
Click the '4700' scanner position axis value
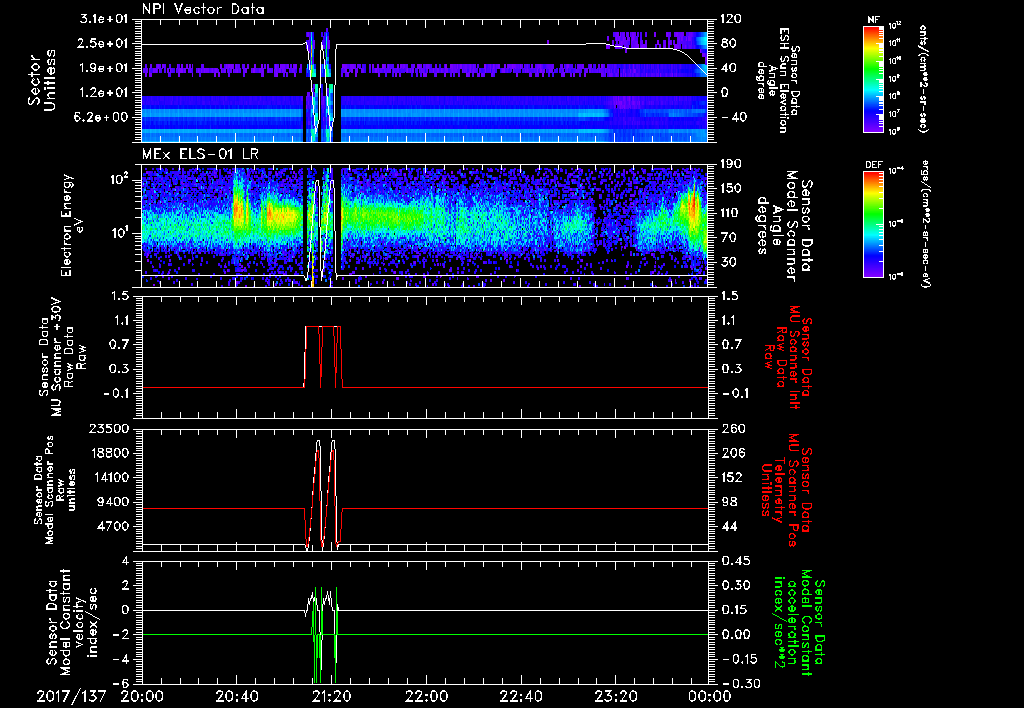pos(114,526)
